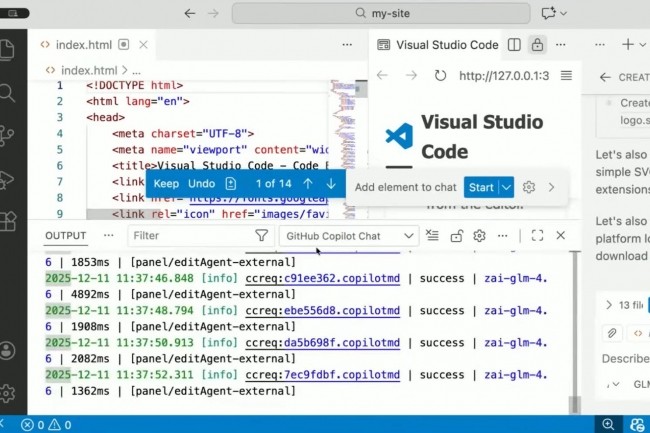Open editor group more actions menu
Viewport: 650px width, 433px height.
click(x=347, y=45)
